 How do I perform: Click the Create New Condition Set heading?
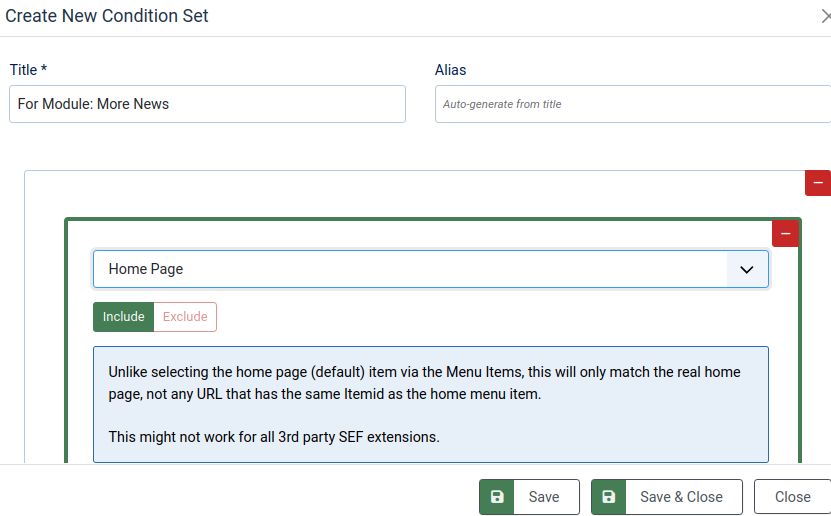[x=108, y=16]
